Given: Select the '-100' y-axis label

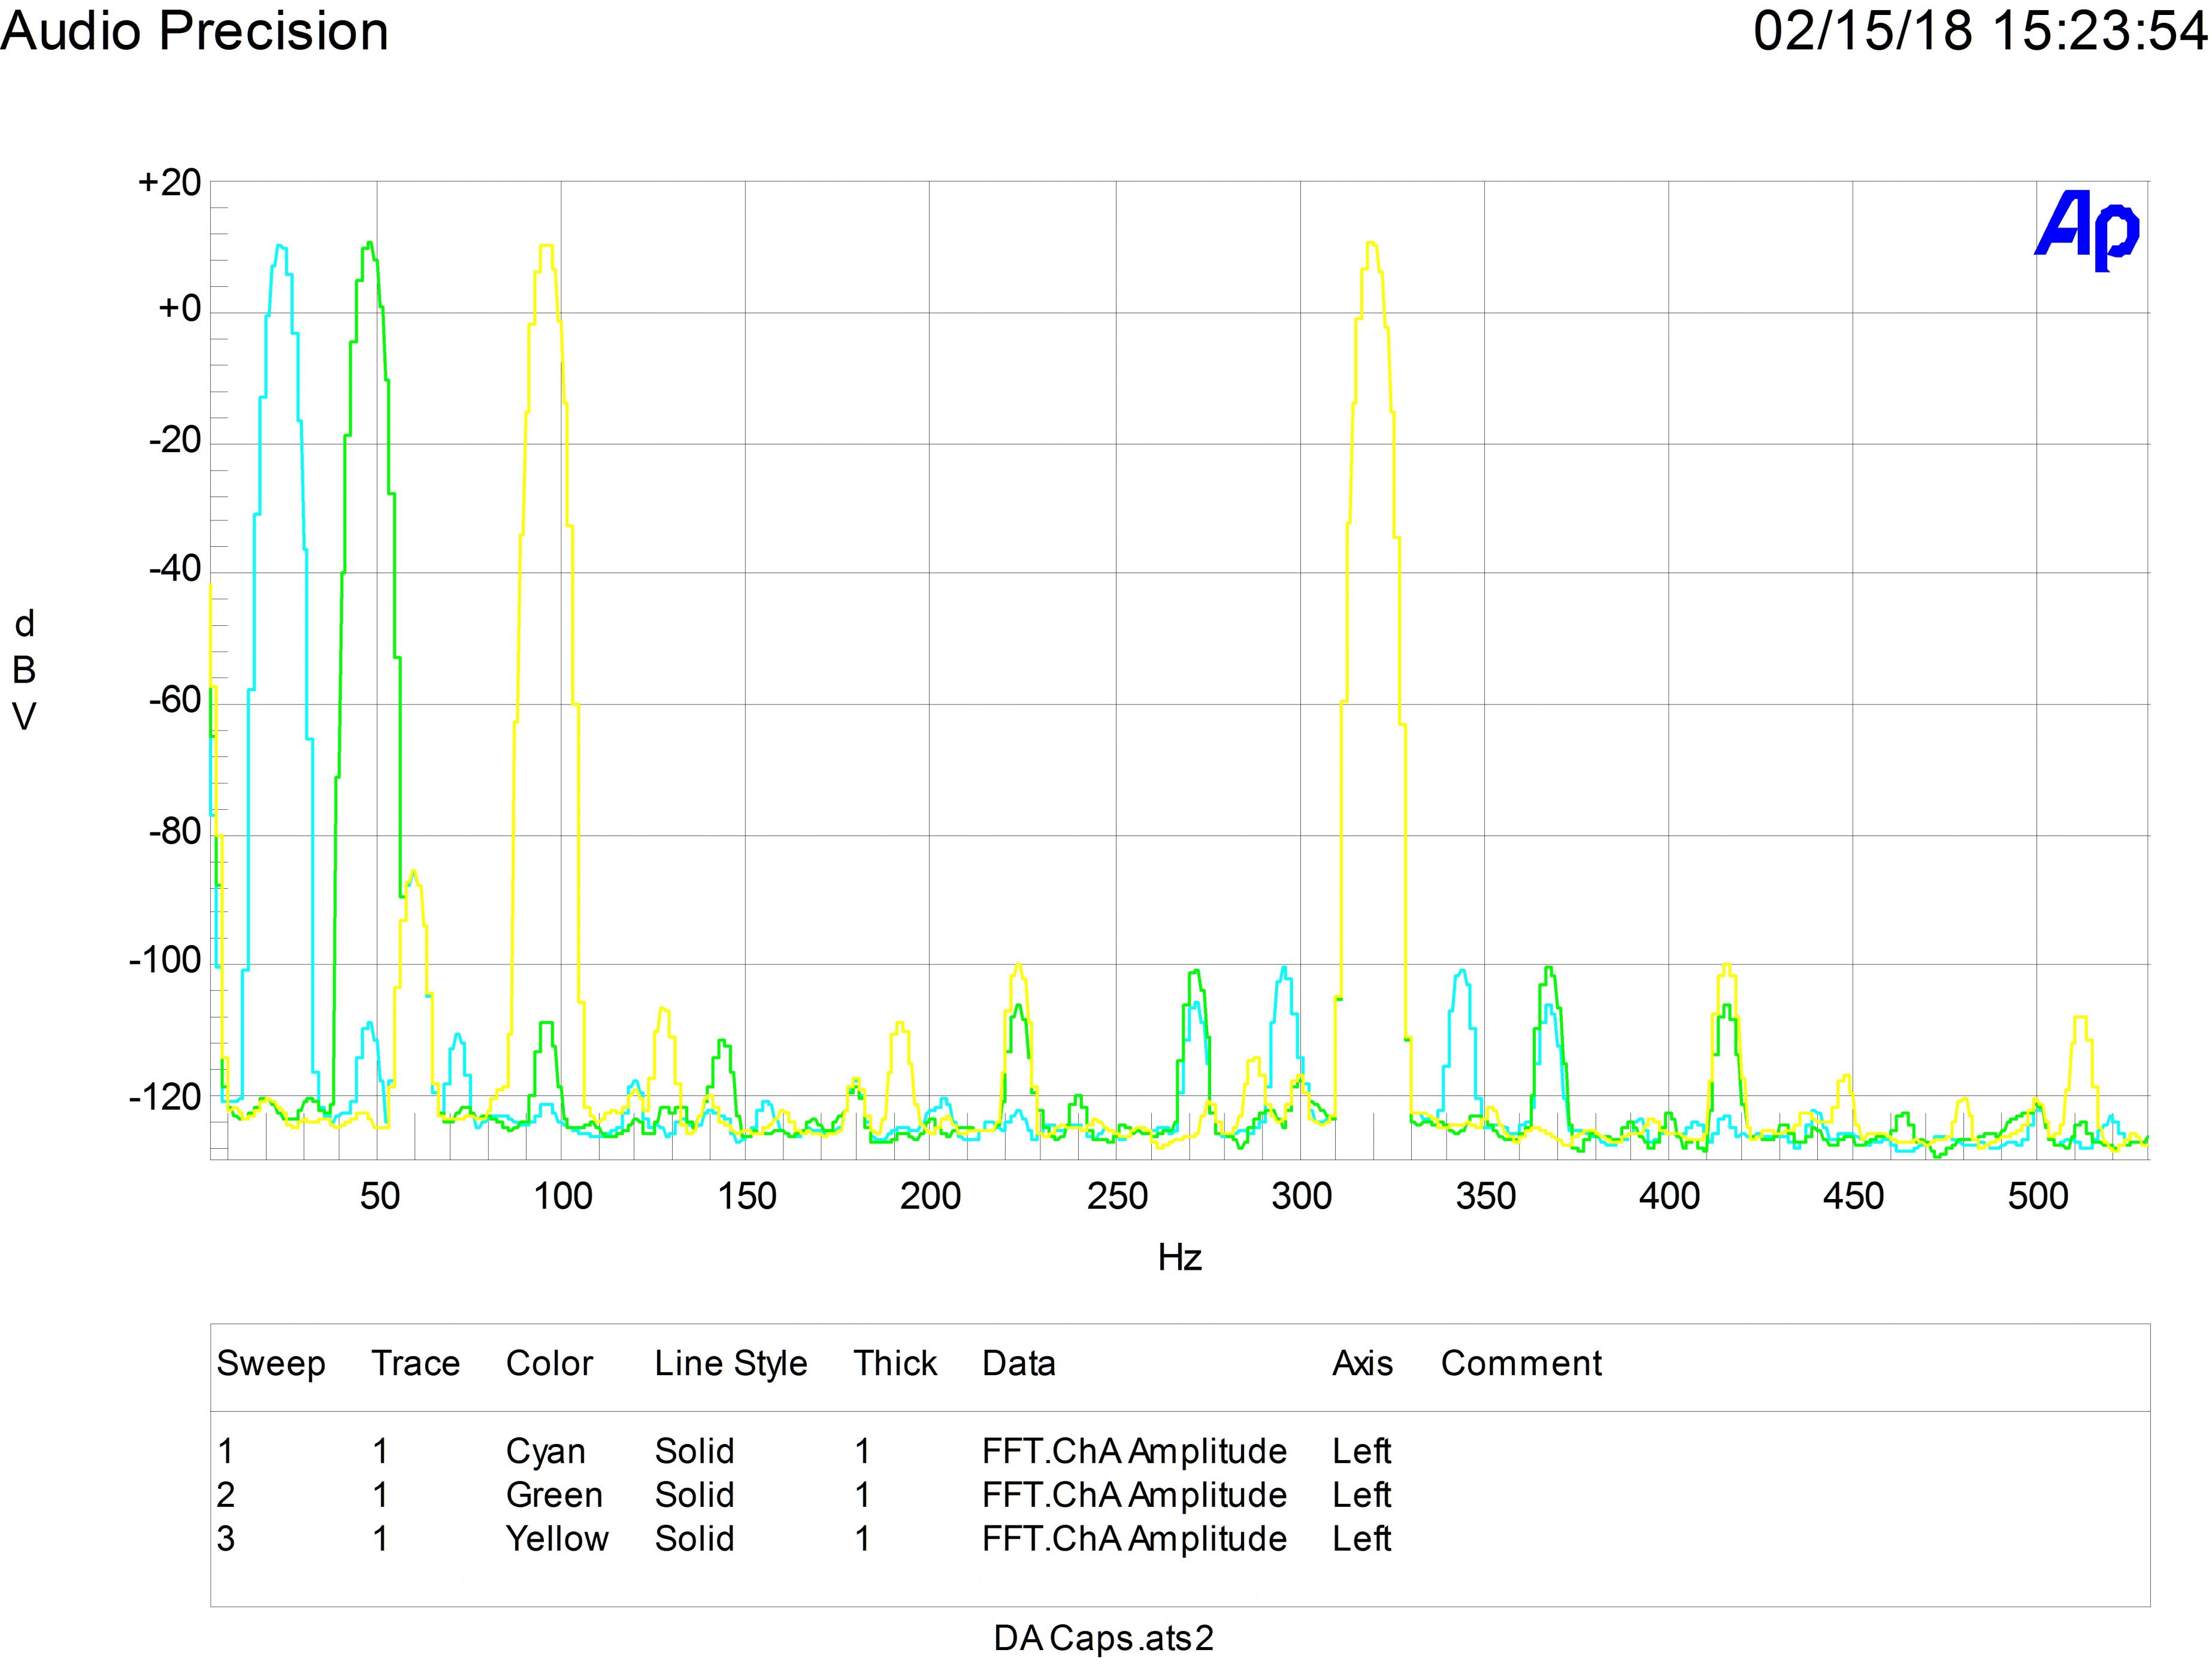Looking at the screenshot, I should [x=165, y=961].
